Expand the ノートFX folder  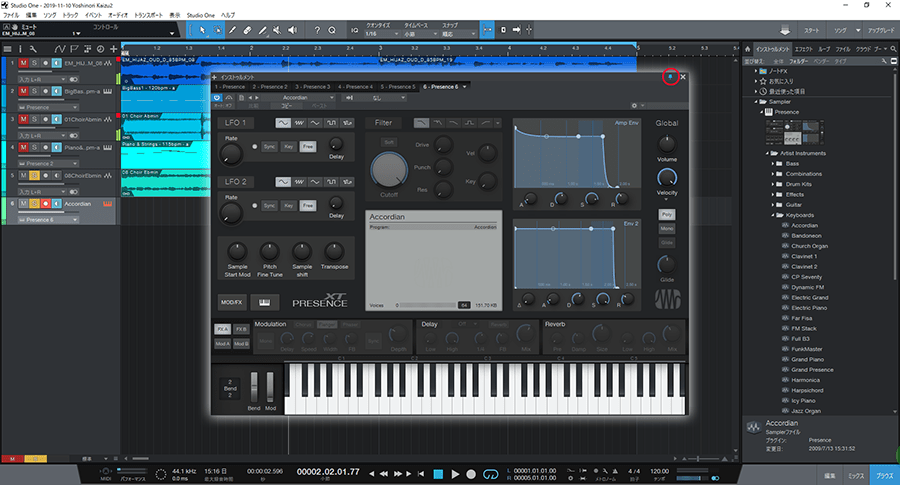[757, 71]
